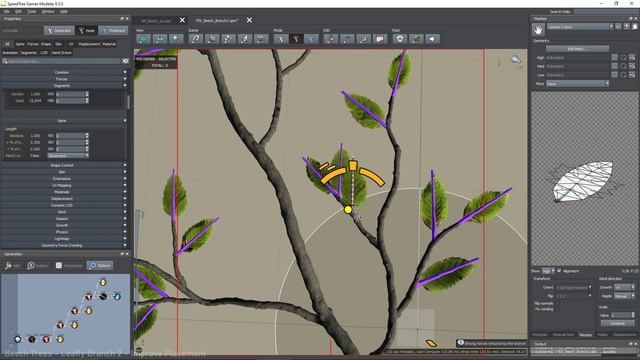The height and width of the screenshot is (360, 640).
Task: Click the first Edit toolbar icon
Action: 331,39
